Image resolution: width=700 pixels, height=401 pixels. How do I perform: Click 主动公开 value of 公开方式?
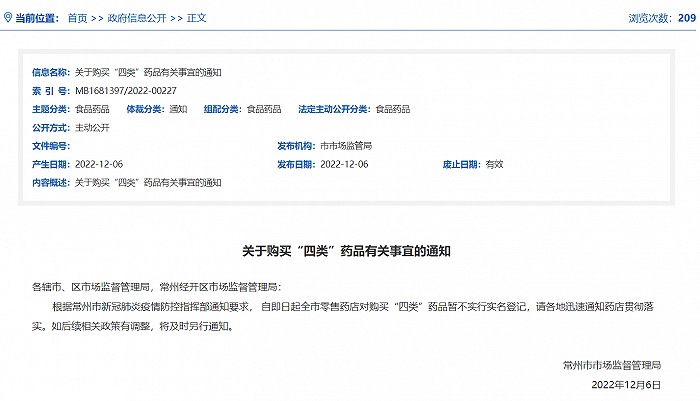(94, 127)
